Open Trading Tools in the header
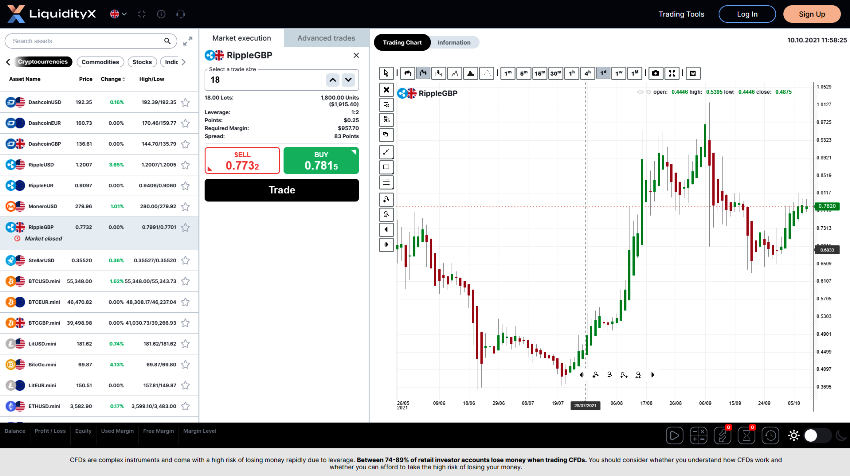The image size is (850, 476). (x=681, y=14)
